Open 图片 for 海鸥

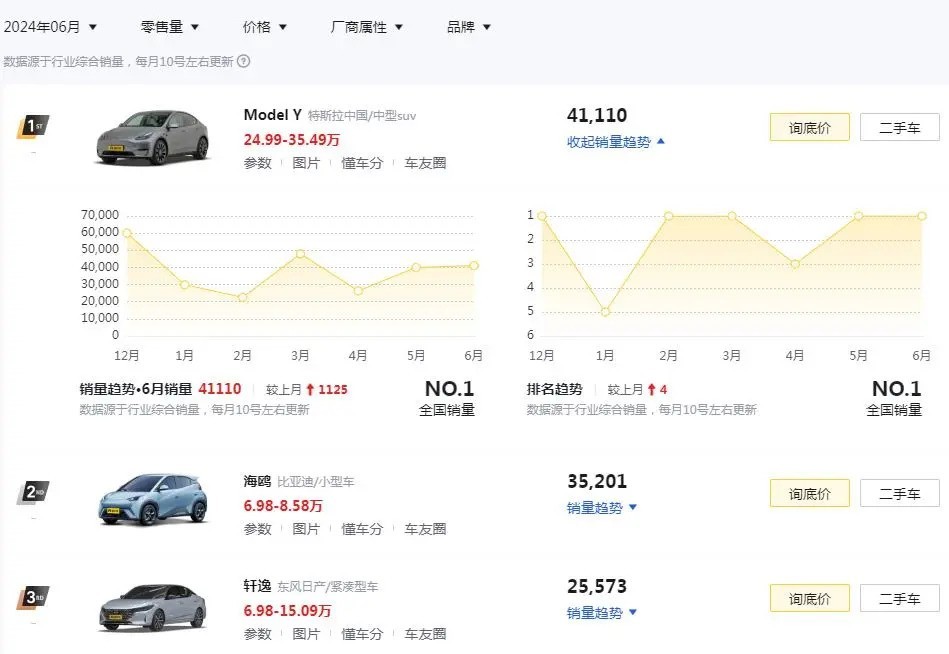click(x=306, y=529)
